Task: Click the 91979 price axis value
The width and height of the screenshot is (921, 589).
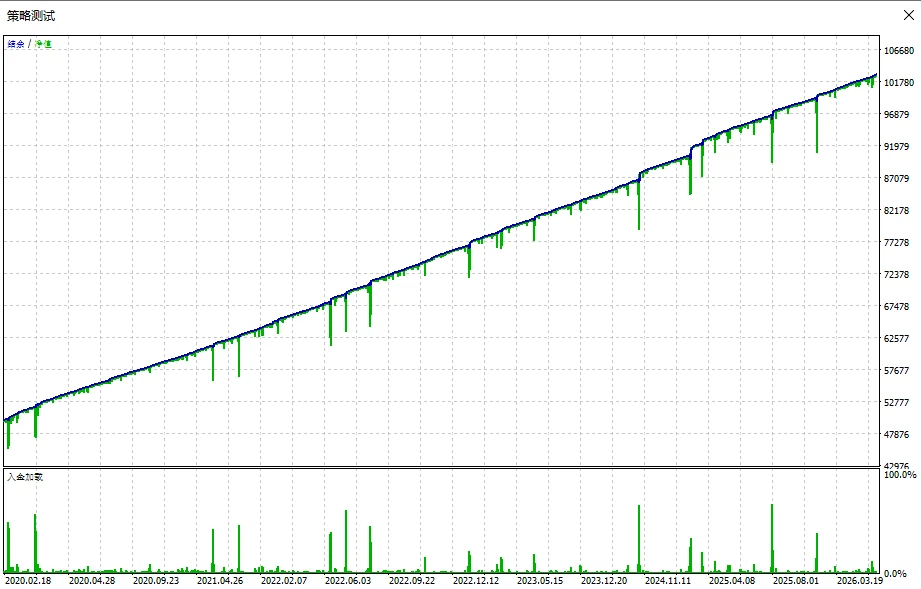Action: pyautogui.click(x=897, y=147)
